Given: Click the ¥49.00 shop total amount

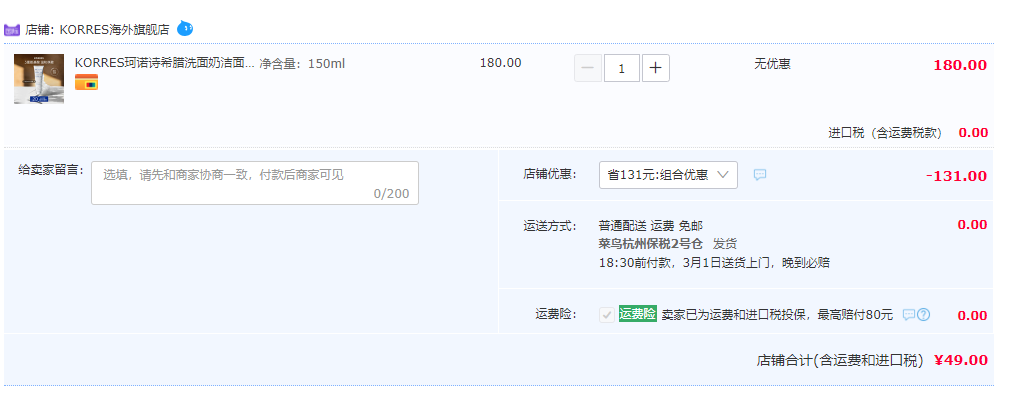Looking at the screenshot, I should pyautogui.click(x=960, y=360).
